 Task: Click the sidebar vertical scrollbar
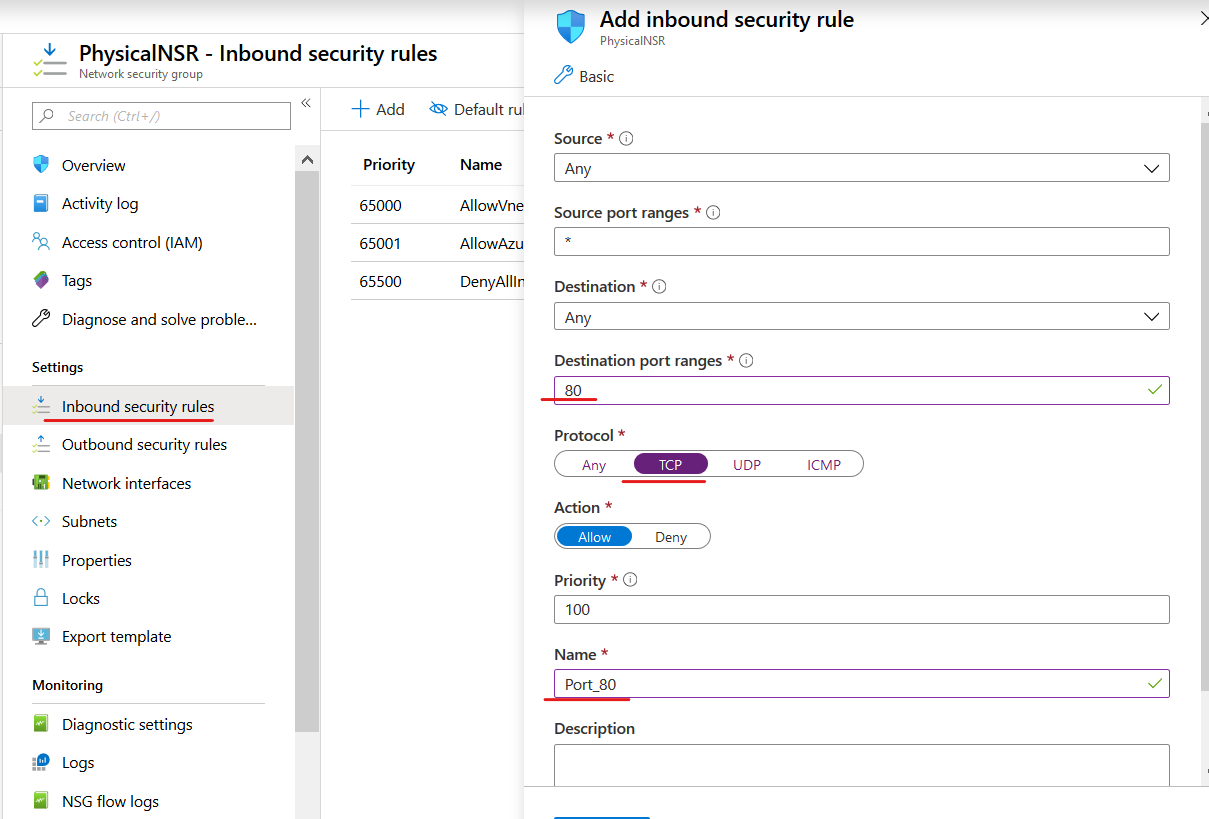307,450
